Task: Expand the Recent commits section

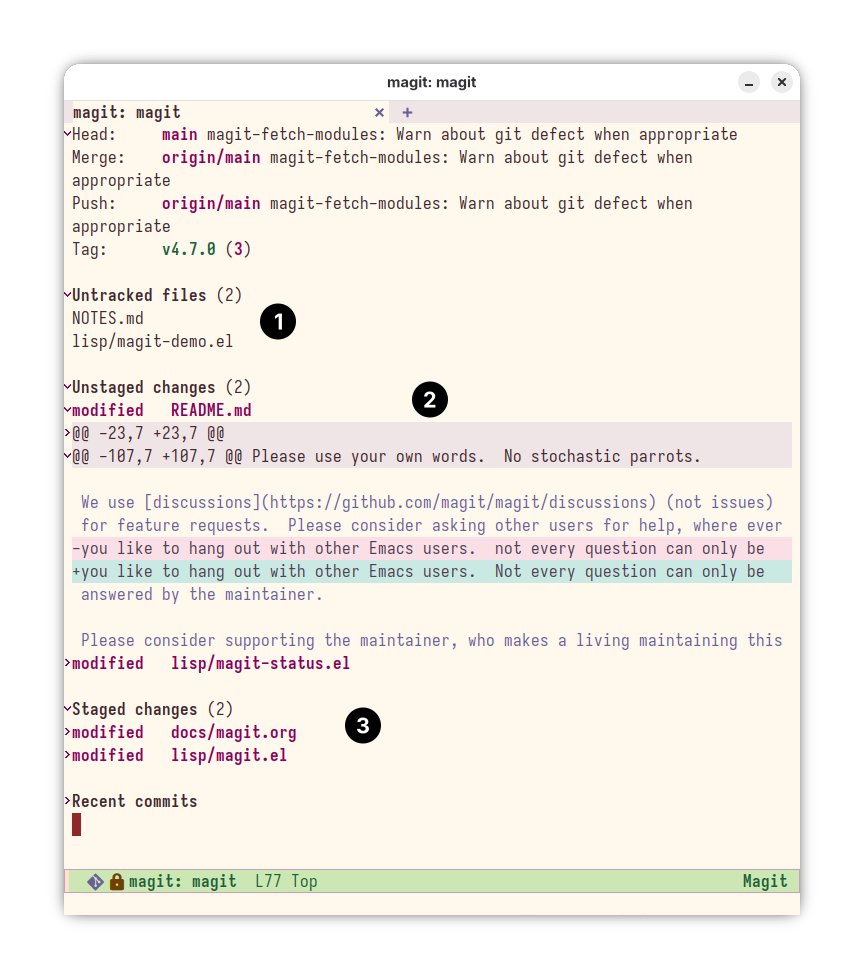Action: pos(67,800)
